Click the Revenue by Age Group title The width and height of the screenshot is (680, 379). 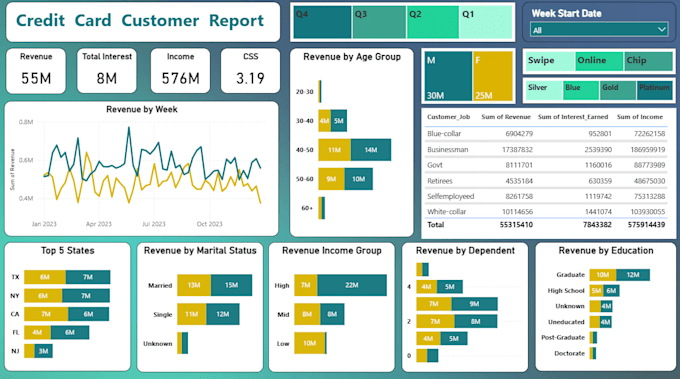pos(352,57)
